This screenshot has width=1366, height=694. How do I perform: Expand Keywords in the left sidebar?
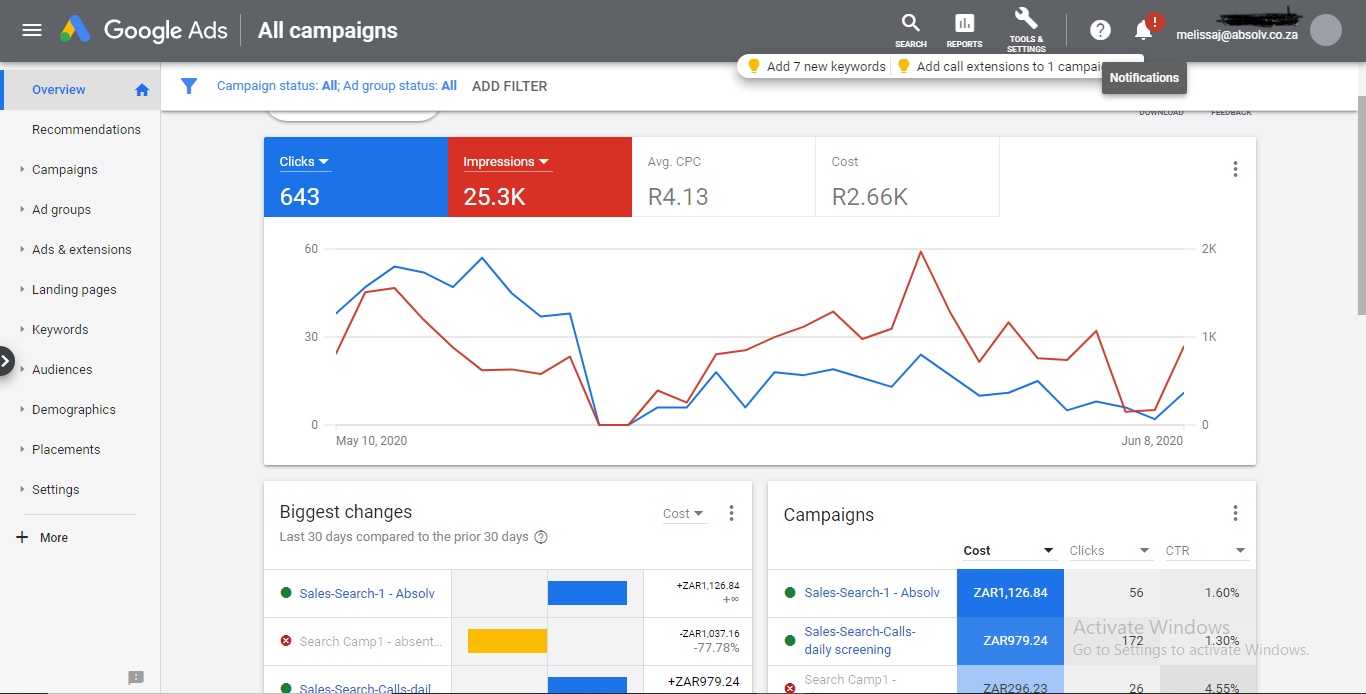click(x=60, y=330)
